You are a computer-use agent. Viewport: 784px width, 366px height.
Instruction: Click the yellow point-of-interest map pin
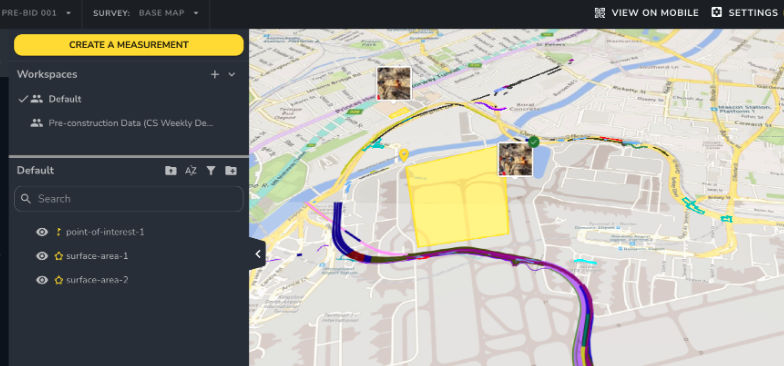[404, 155]
